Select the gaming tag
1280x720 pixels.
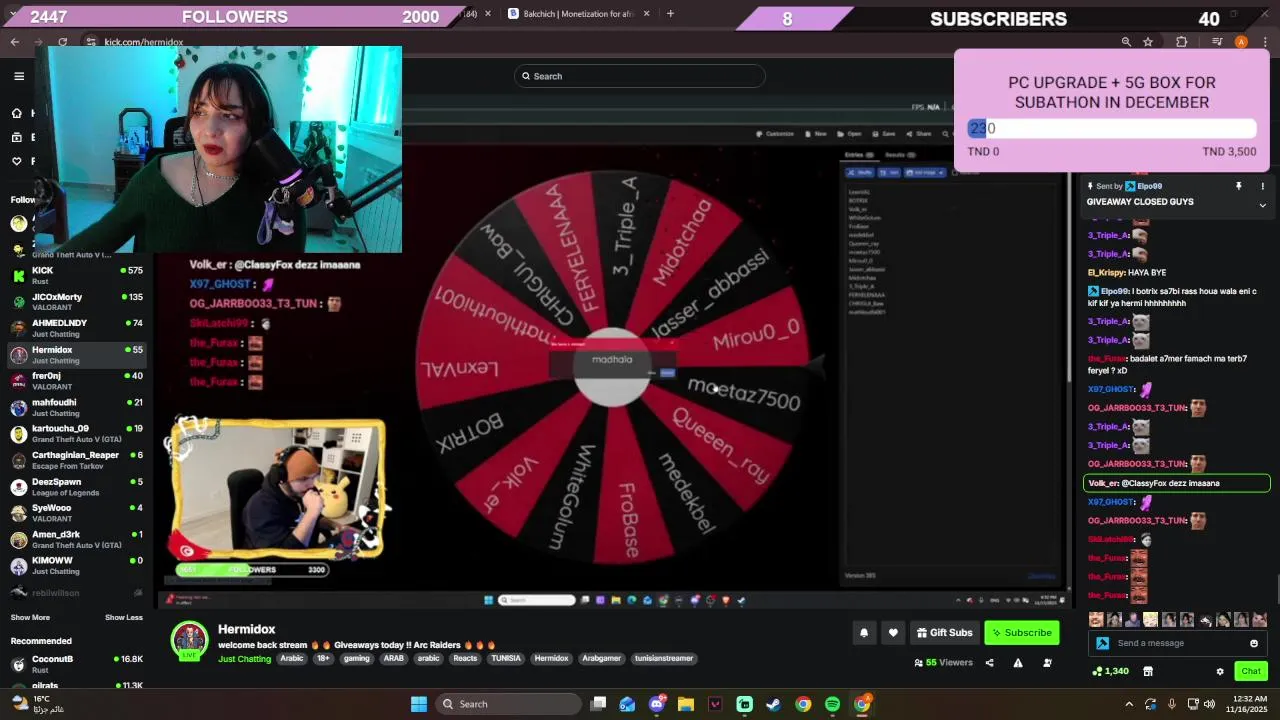point(357,659)
